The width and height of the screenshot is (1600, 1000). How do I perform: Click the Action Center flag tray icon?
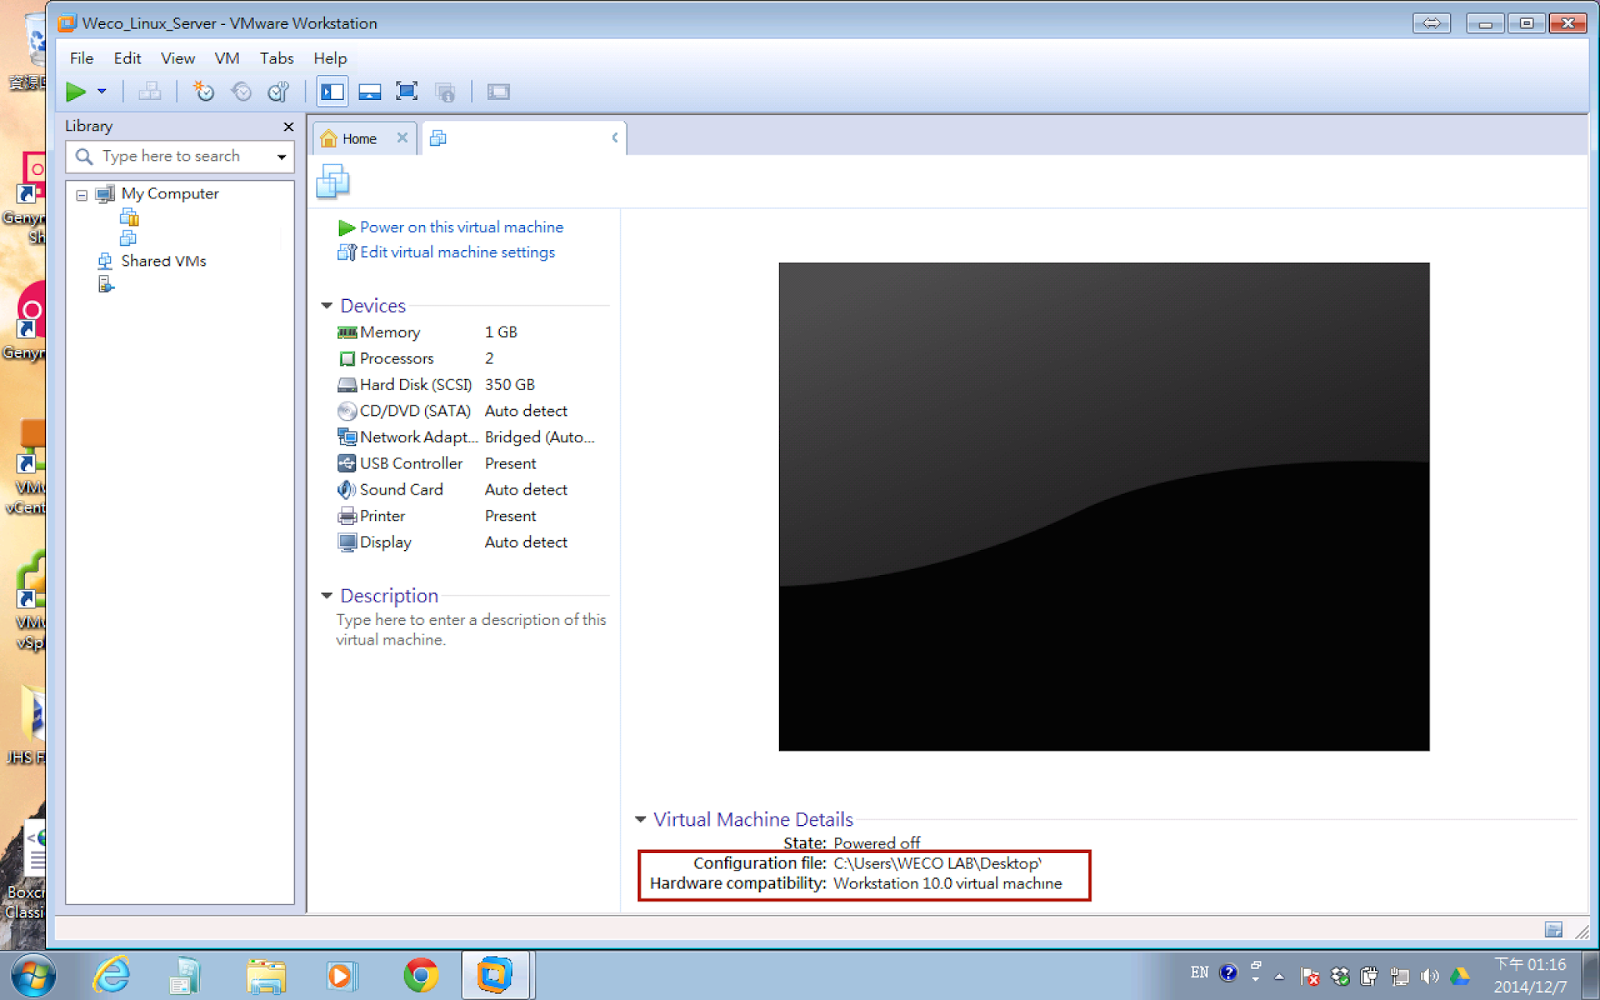pos(1309,976)
